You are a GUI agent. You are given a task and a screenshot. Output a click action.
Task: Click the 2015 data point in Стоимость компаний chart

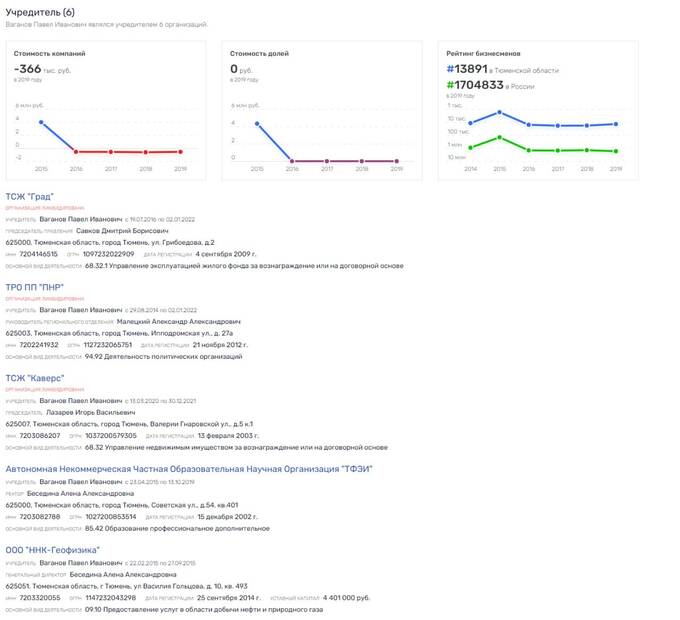tap(41, 122)
